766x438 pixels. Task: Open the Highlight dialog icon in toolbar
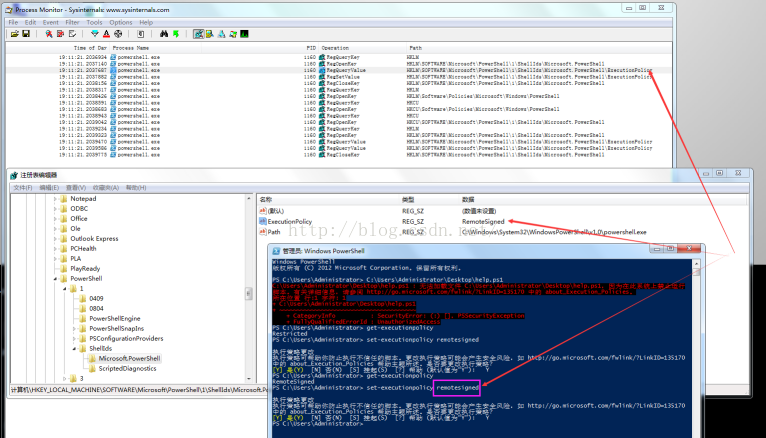[106, 34]
